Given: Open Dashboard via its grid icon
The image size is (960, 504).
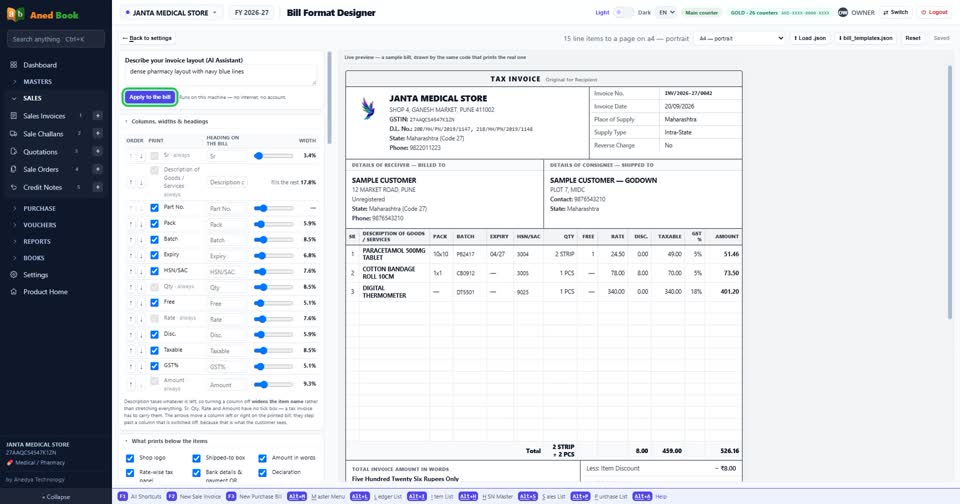Looking at the screenshot, I should [13, 64].
